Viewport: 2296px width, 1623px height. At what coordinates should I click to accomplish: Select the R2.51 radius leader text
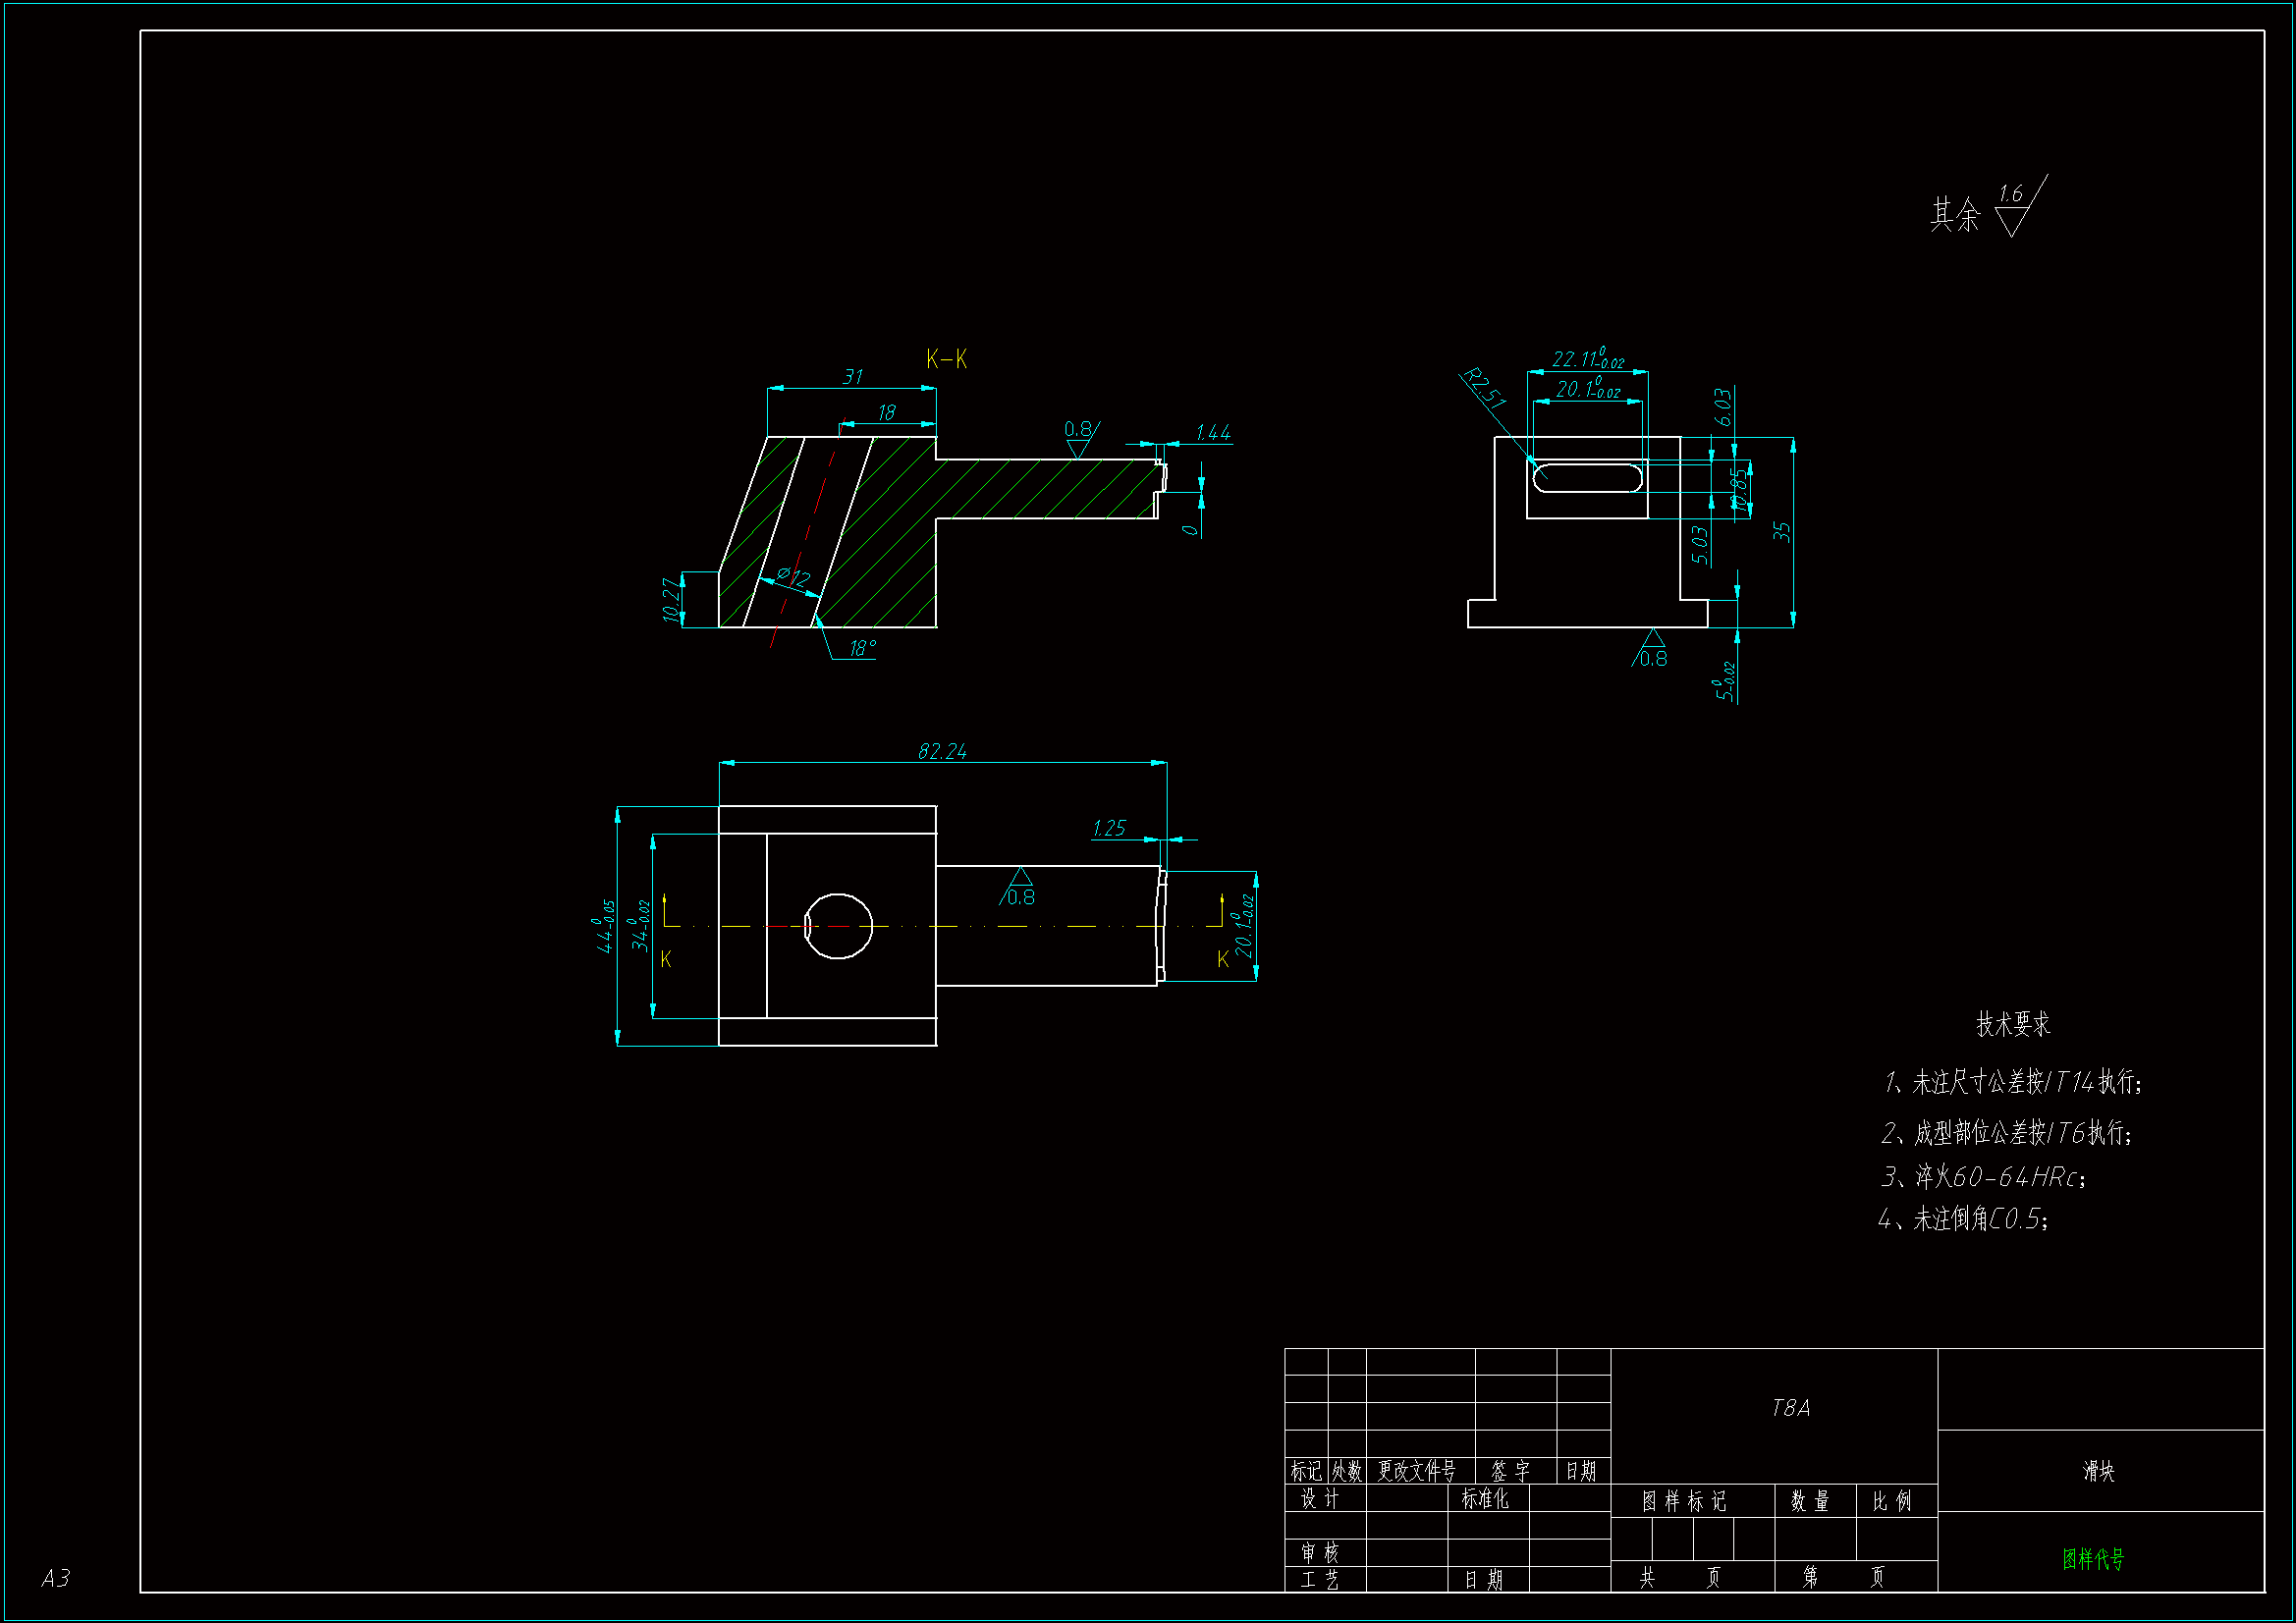1484,389
